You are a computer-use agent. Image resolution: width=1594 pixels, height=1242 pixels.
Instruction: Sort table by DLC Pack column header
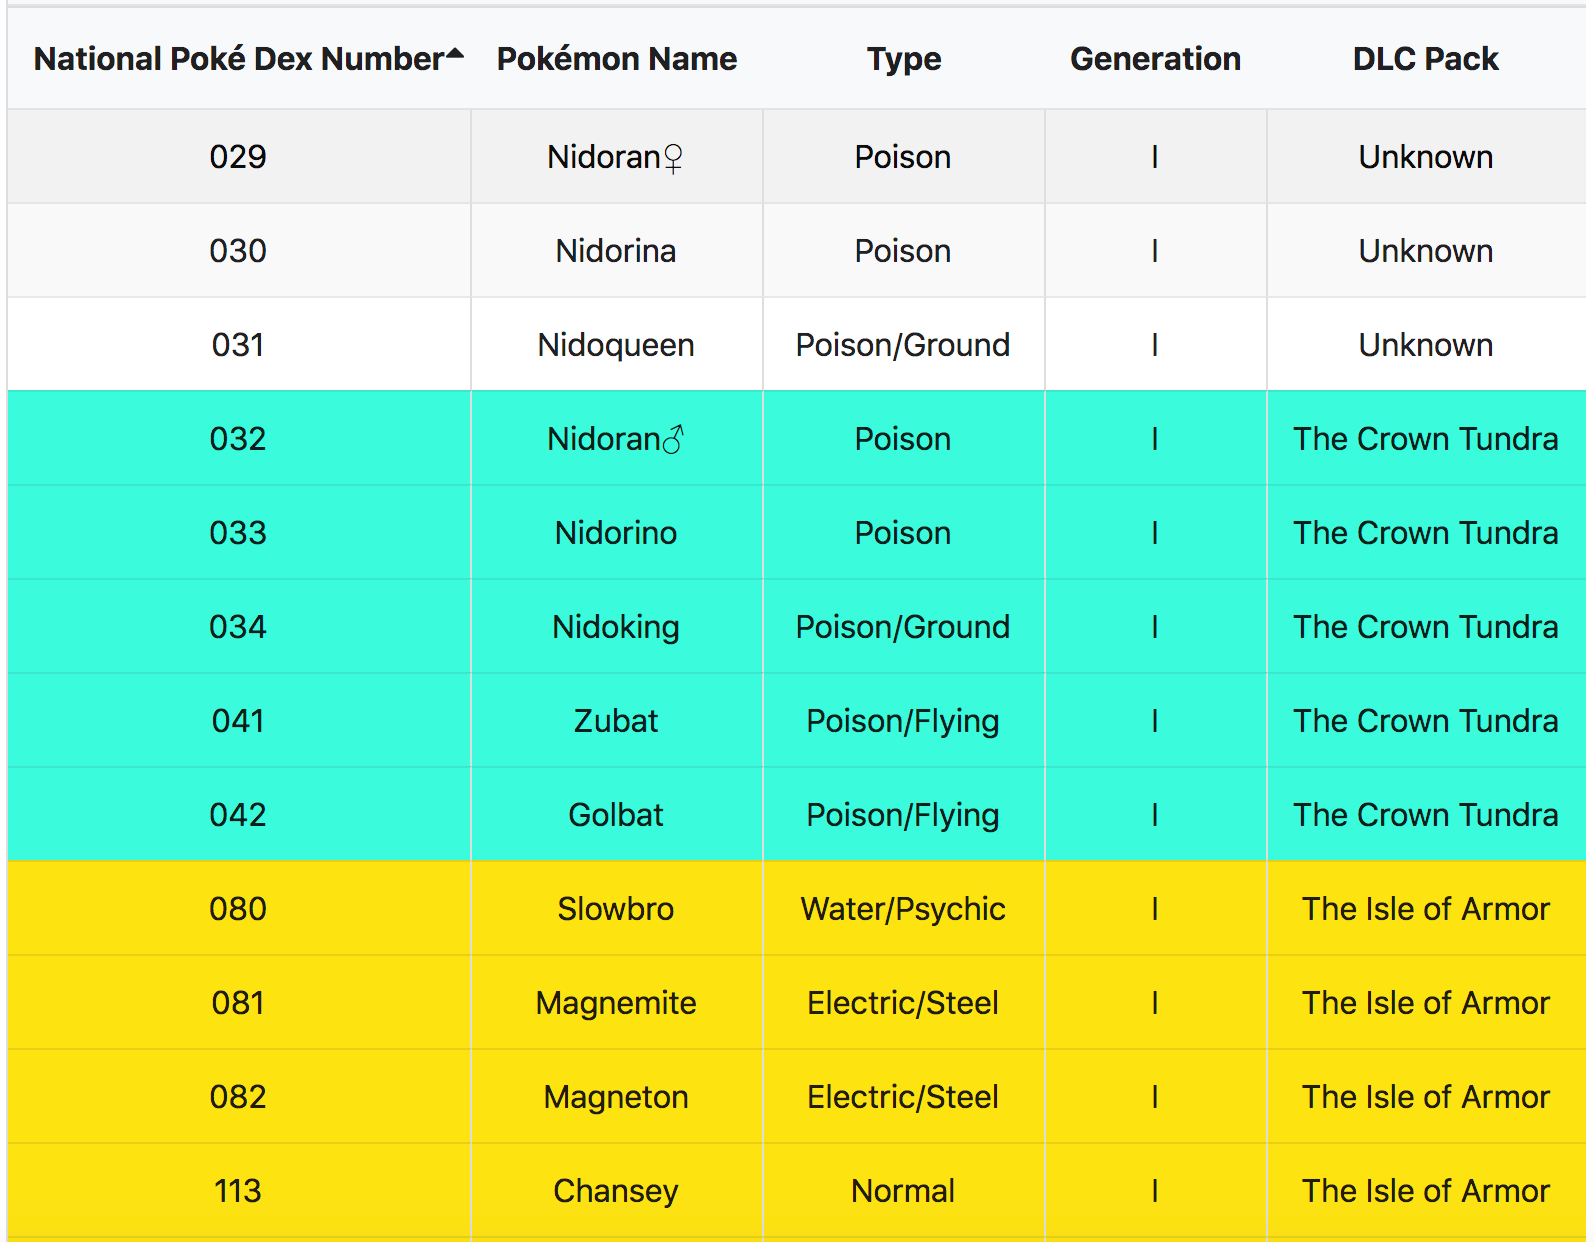point(1425,59)
